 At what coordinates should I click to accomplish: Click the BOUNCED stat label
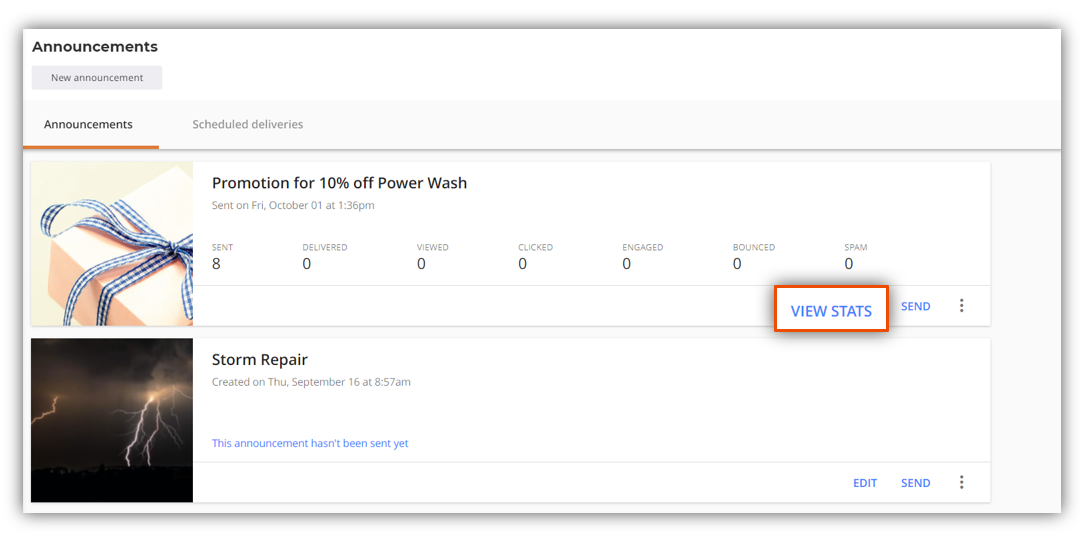click(x=754, y=247)
